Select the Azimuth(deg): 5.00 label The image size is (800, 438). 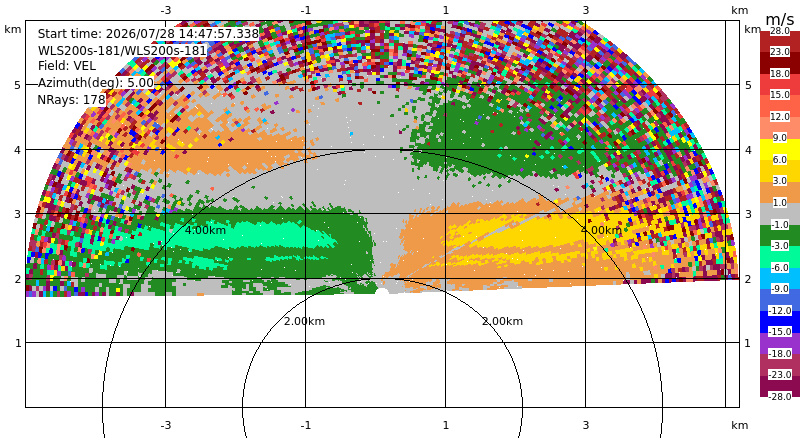click(x=96, y=83)
